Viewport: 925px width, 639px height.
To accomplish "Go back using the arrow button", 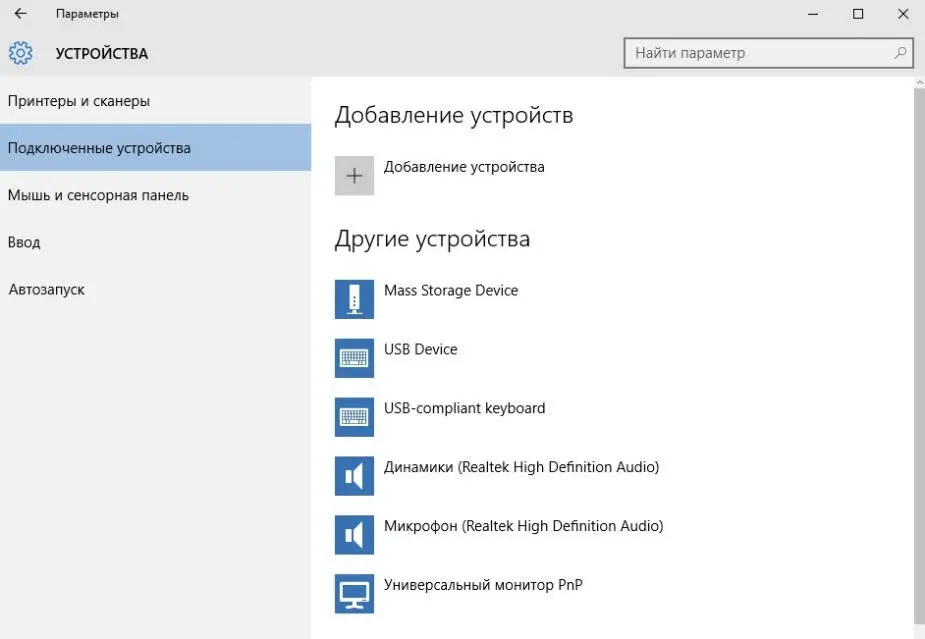I will [20, 14].
